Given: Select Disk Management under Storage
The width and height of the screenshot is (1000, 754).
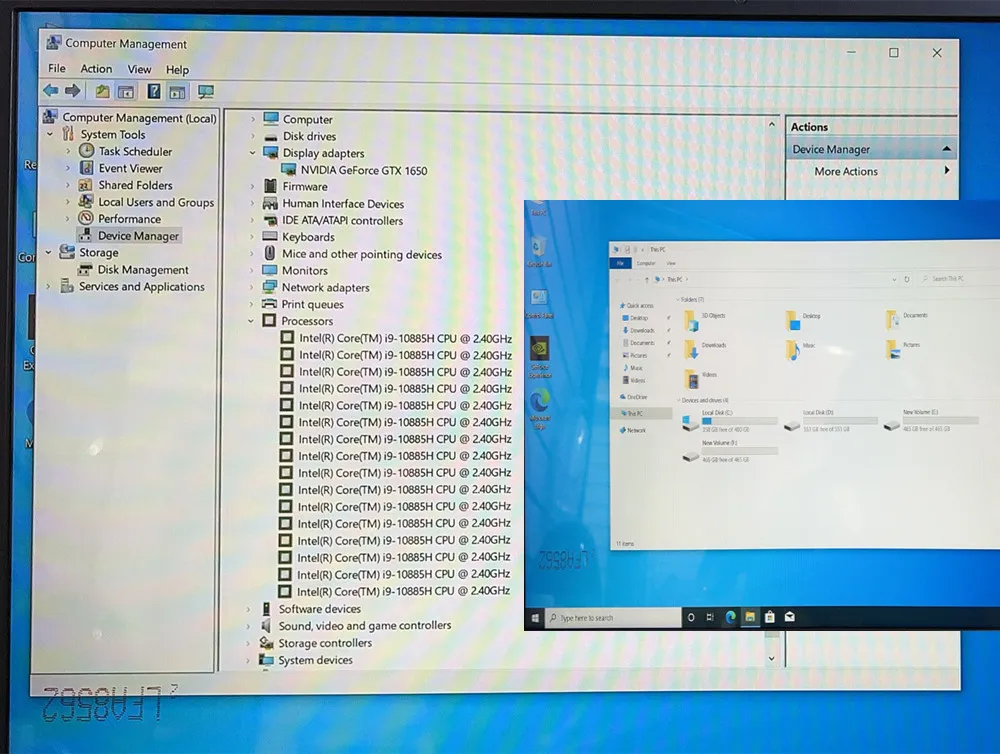Looking at the screenshot, I should 142,270.
